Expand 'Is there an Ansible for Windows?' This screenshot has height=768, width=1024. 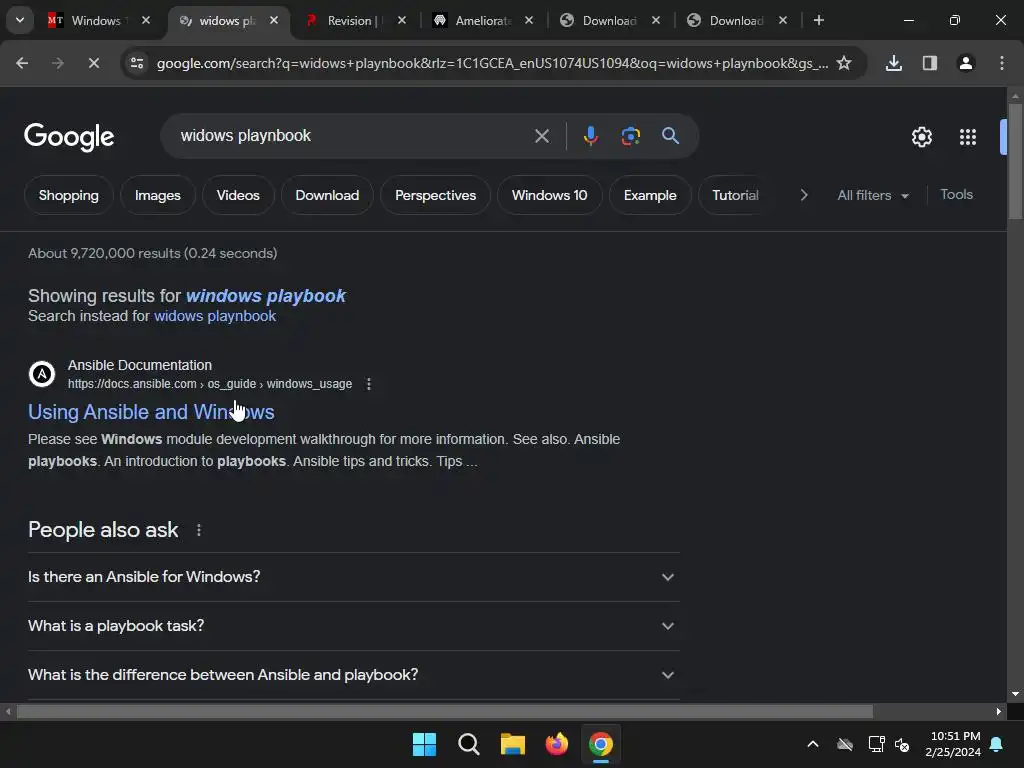pyautogui.click(x=353, y=577)
